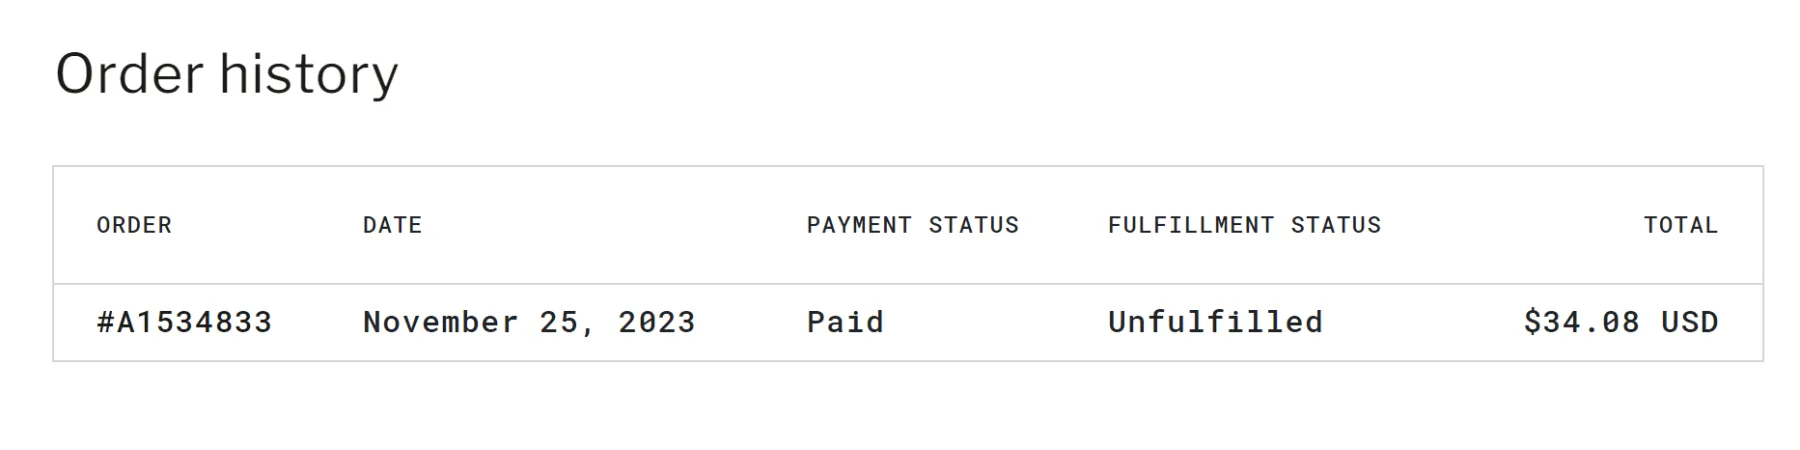This screenshot has height=450, width=1800.
Task: Select the Unfulfilled status cell
Action: [1215, 322]
